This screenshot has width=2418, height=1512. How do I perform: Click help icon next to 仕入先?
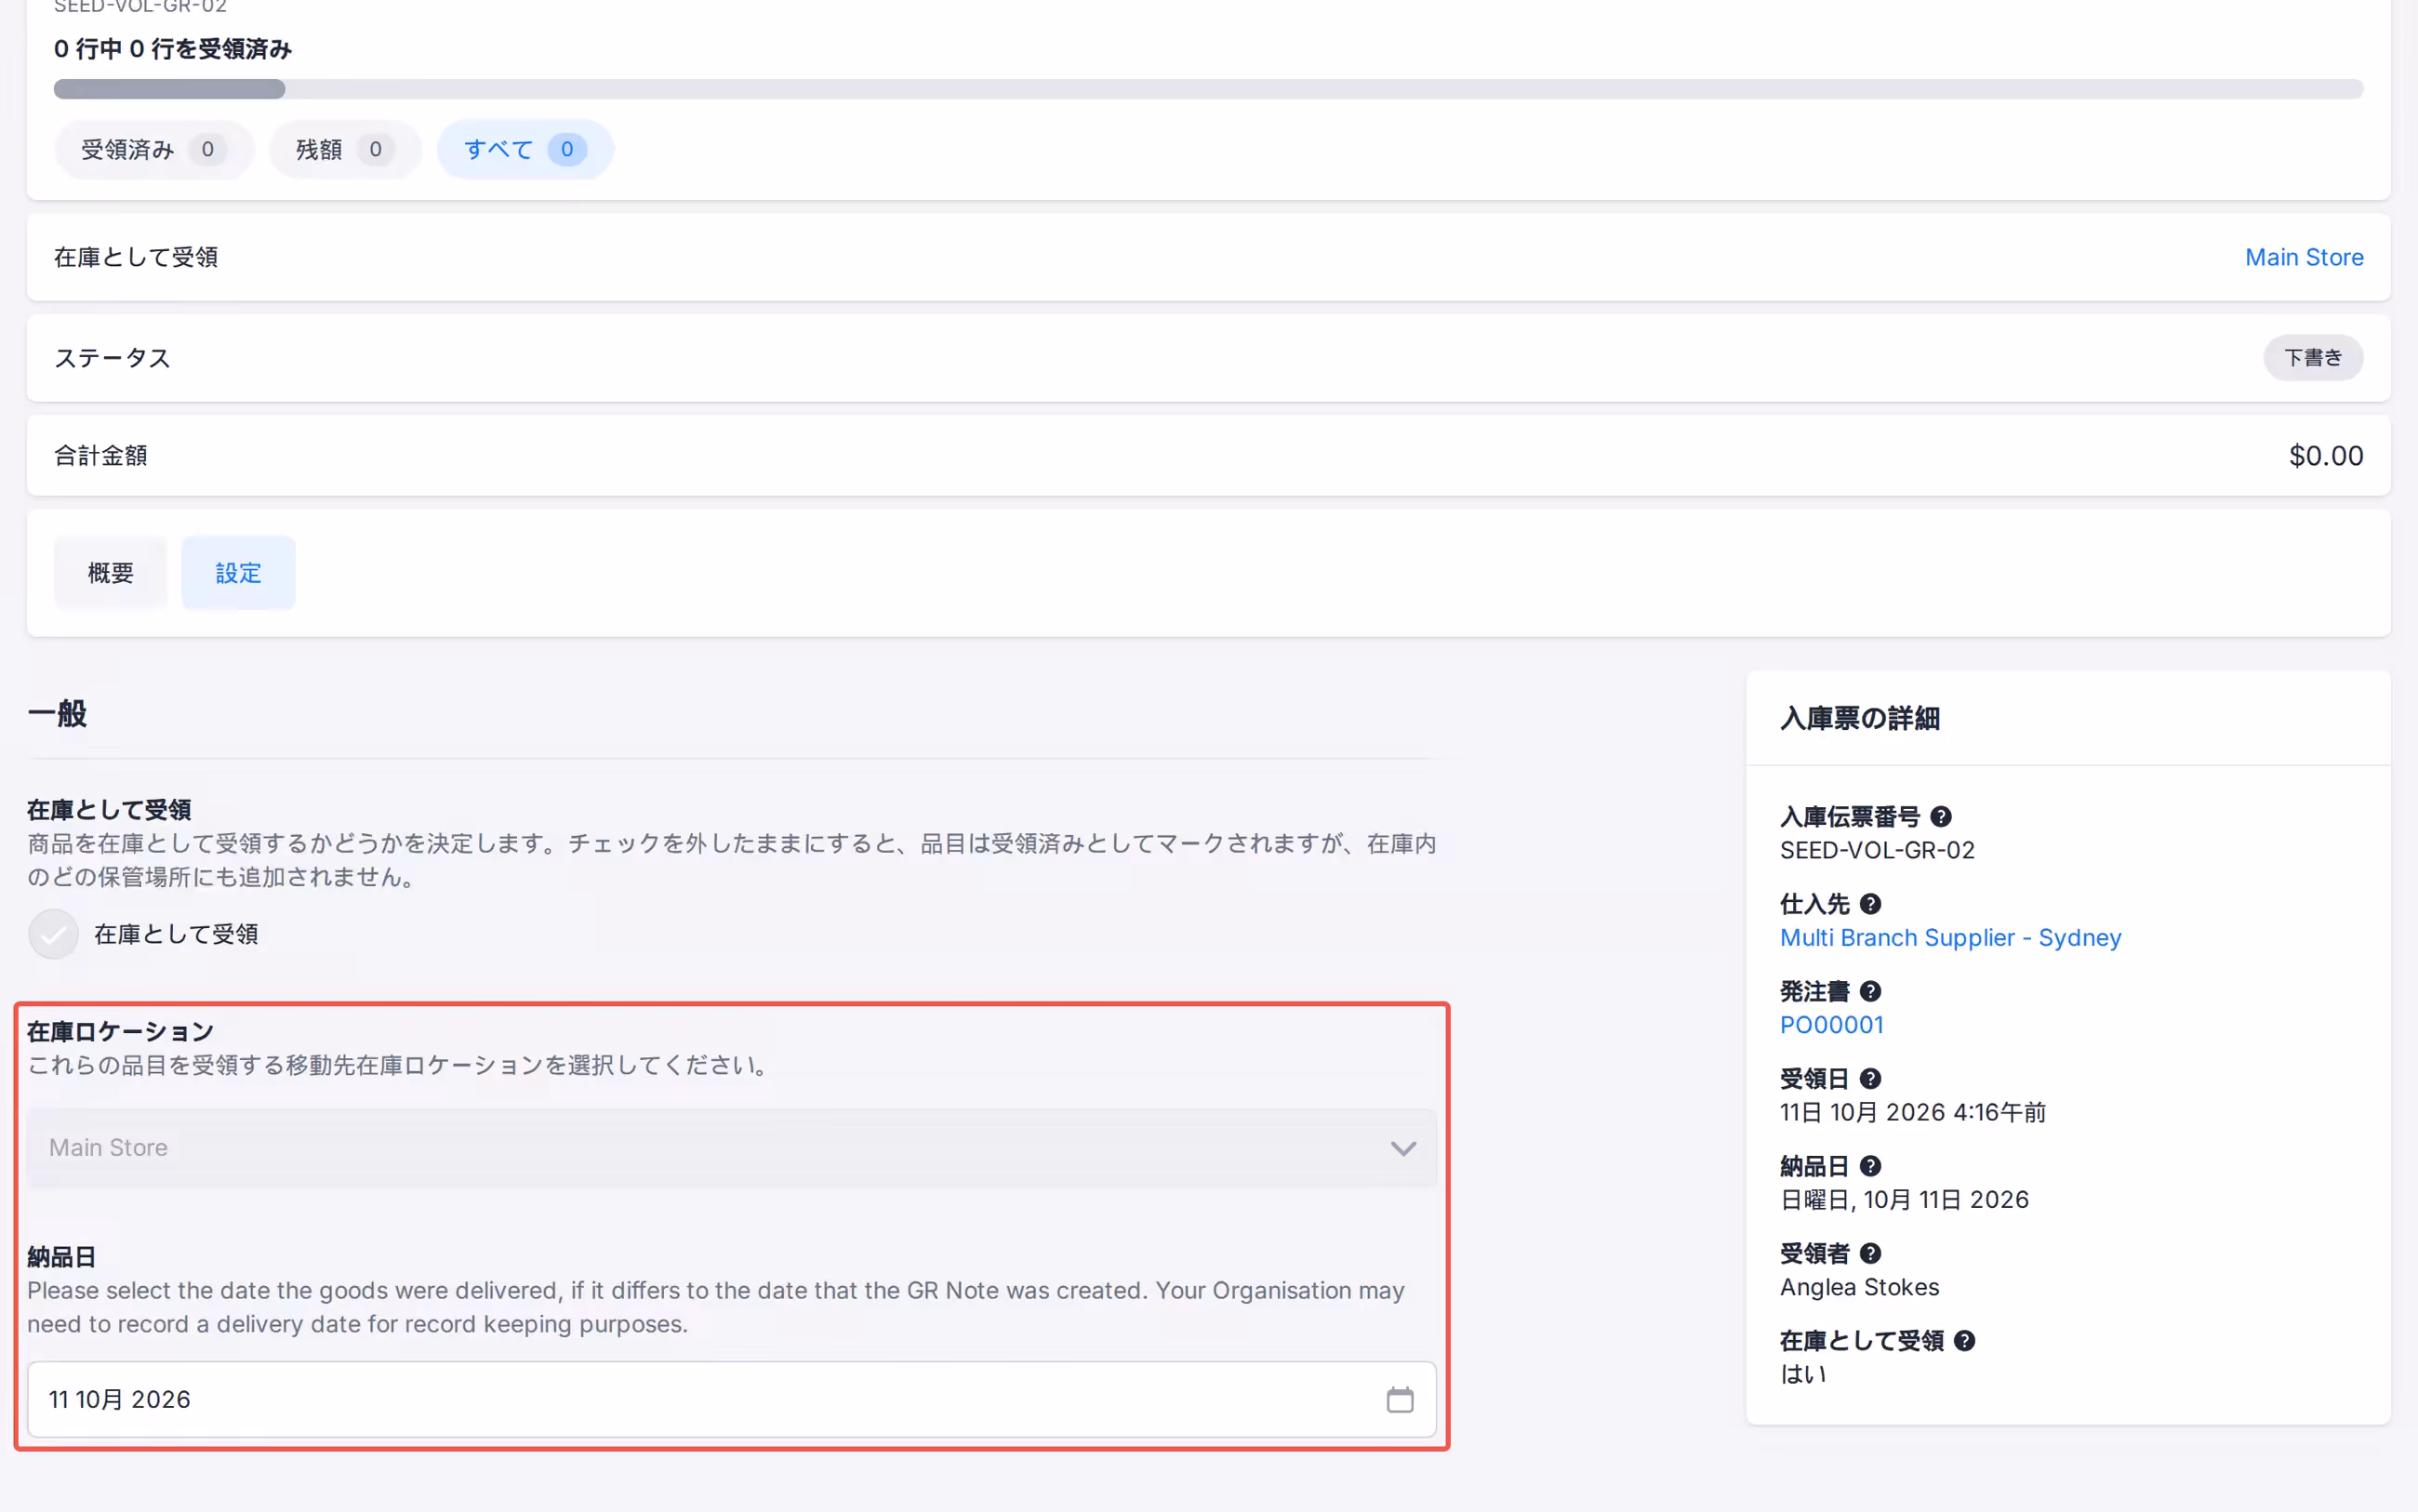pos(1870,904)
